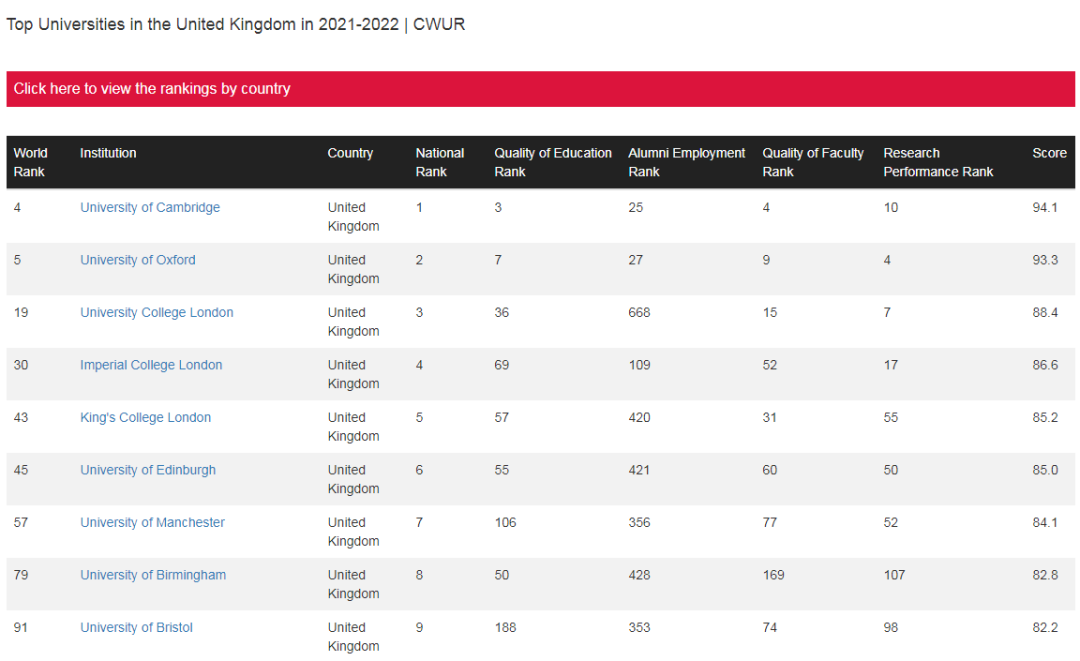Open University of Edinburgh link
The height and width of the screenshot is (661, 1080).
pos(147,470)
